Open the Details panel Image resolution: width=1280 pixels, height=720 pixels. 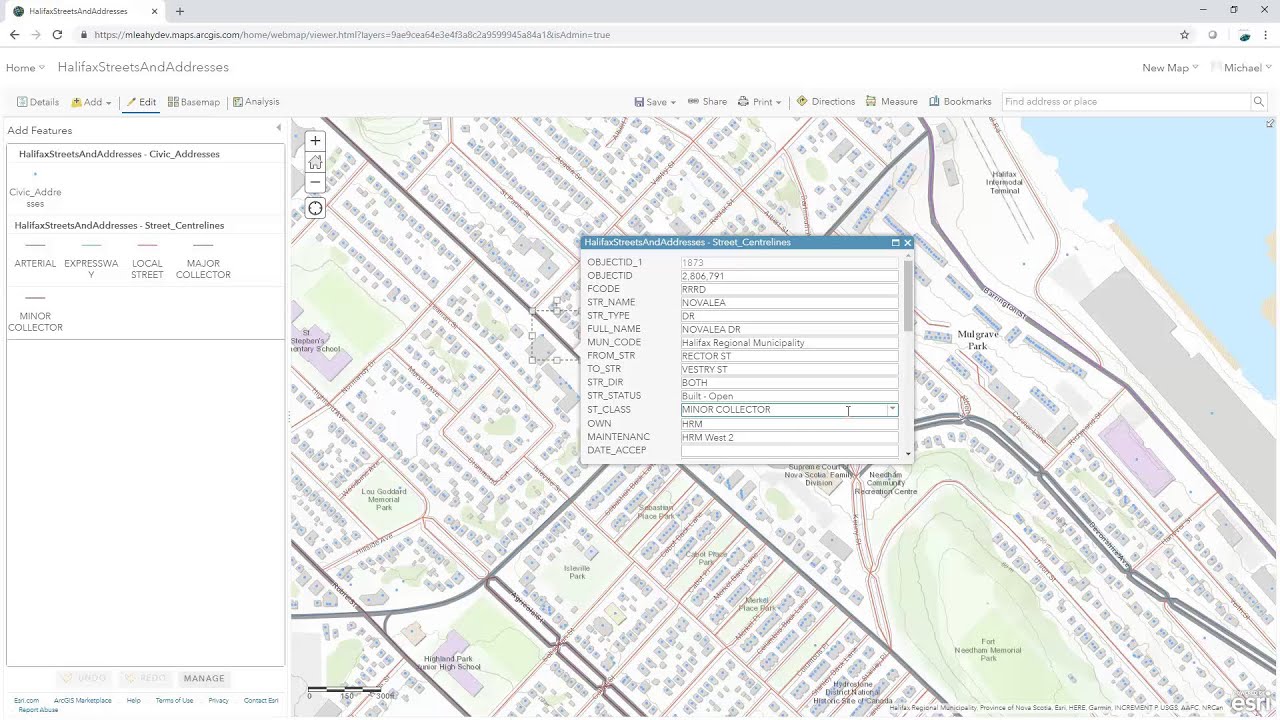[x=38, y=102]
